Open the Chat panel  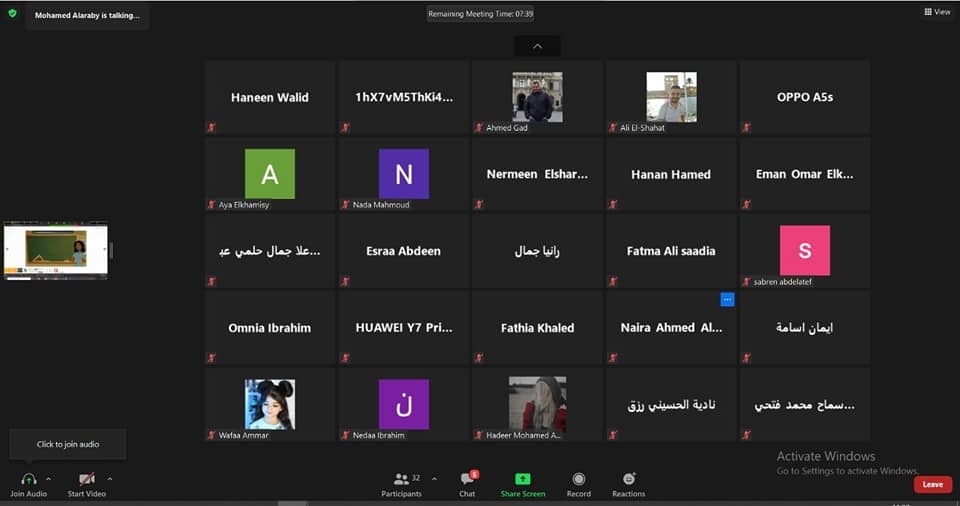click(468, 484)
